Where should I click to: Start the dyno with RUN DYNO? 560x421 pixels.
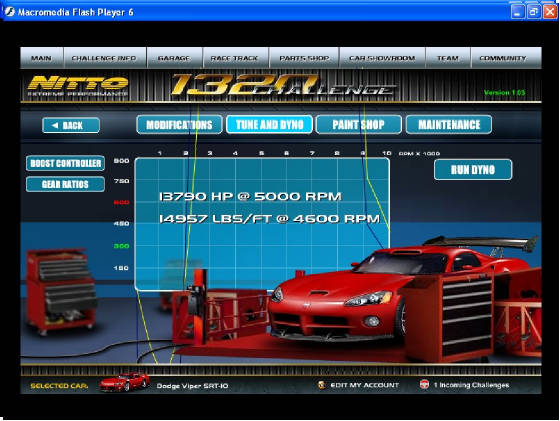tap(473, 170)
